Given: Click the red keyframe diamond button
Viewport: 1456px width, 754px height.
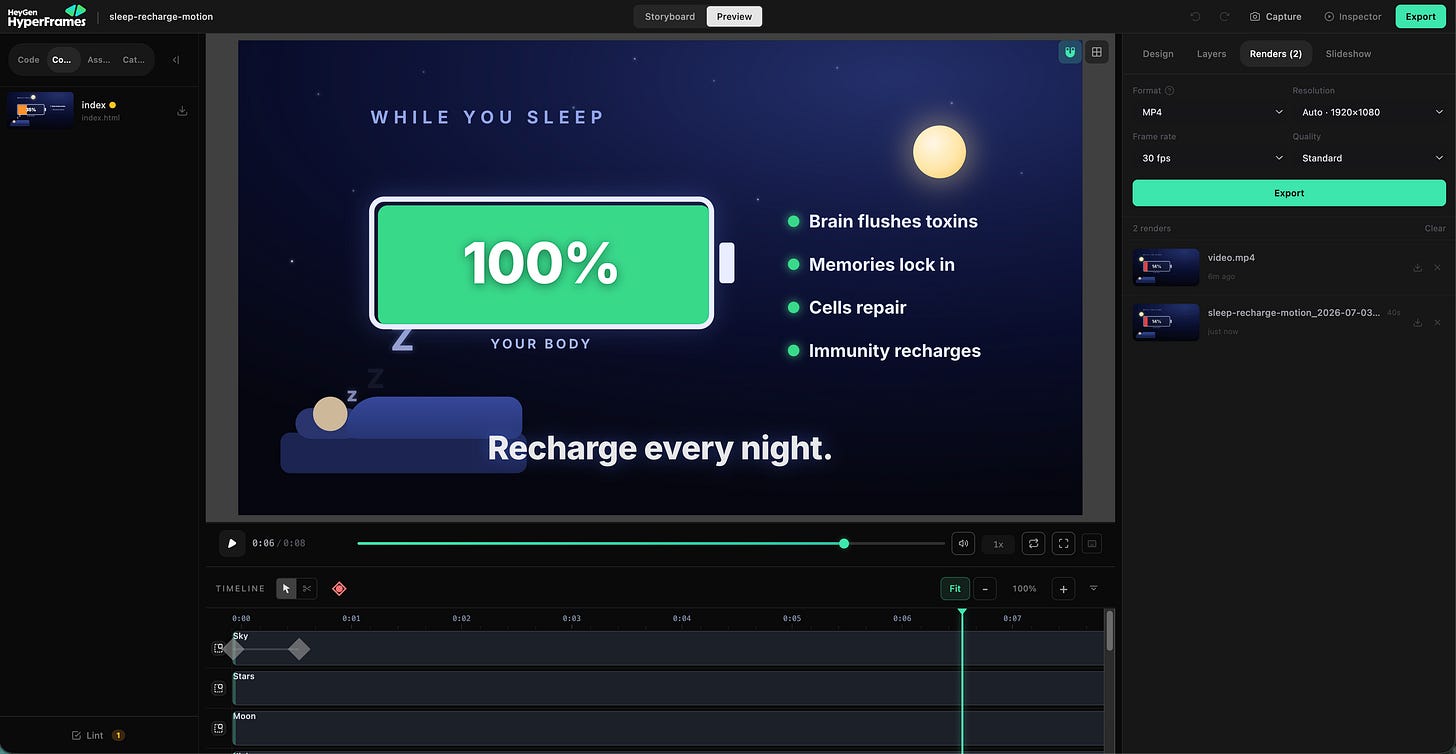Looking at the screenshot, I should click(339, 589).
